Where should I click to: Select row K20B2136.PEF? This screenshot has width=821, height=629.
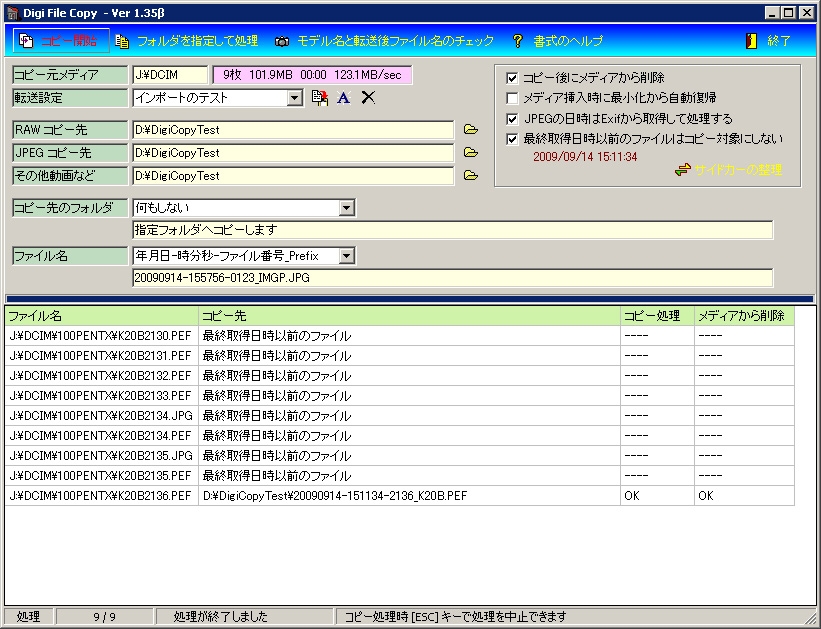[x=400, y=495]
